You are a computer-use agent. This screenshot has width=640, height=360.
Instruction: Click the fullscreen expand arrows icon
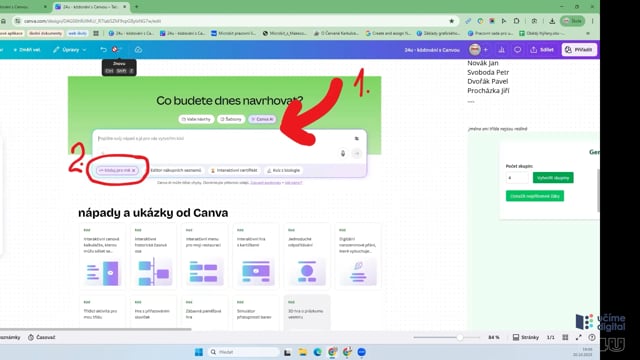point(579,338)
